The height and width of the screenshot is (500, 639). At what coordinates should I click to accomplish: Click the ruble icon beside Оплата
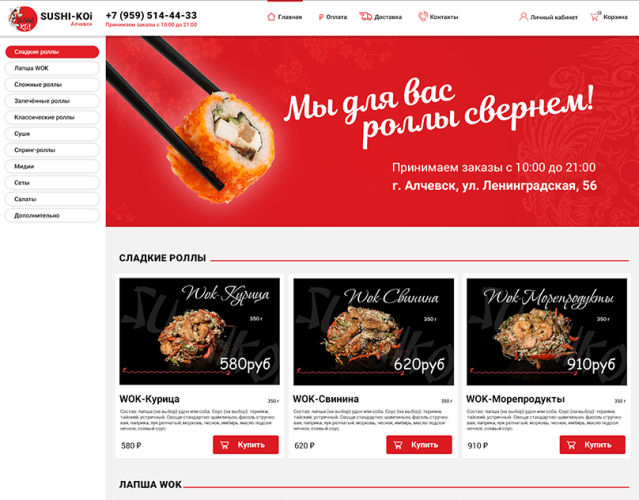(x=321, y=17)
